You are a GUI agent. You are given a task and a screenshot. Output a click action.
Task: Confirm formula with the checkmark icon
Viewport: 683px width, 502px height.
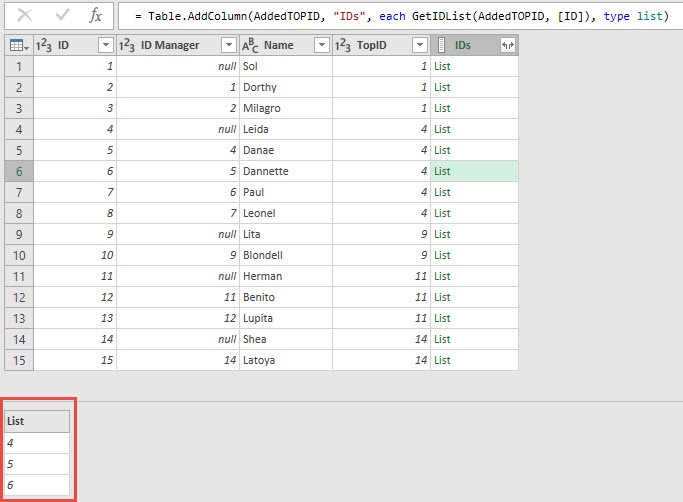pos(62,16)
